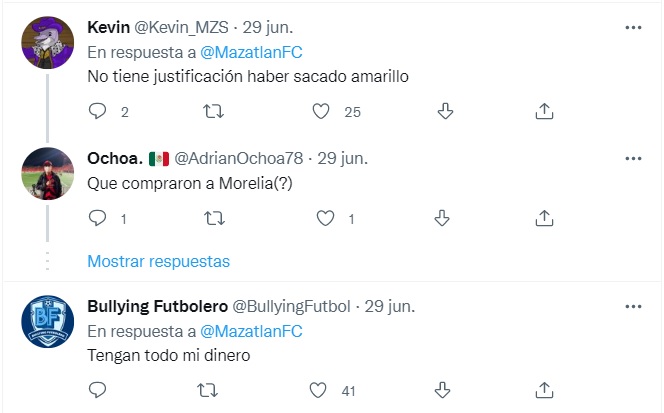Download Kevin's tweet using down arrow icon

click(x=447, y=112)
